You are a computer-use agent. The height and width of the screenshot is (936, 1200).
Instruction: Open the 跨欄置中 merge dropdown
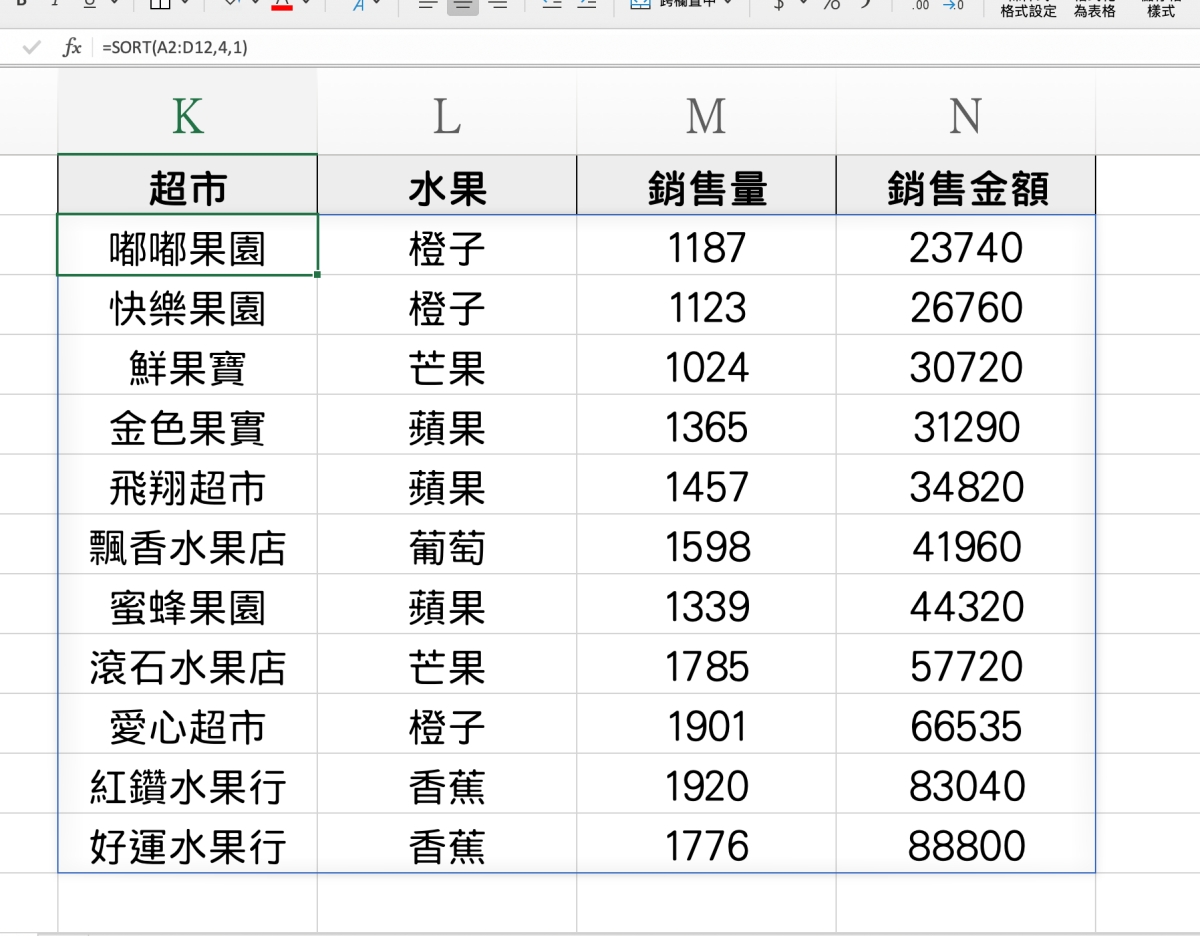tap(726, 4)
